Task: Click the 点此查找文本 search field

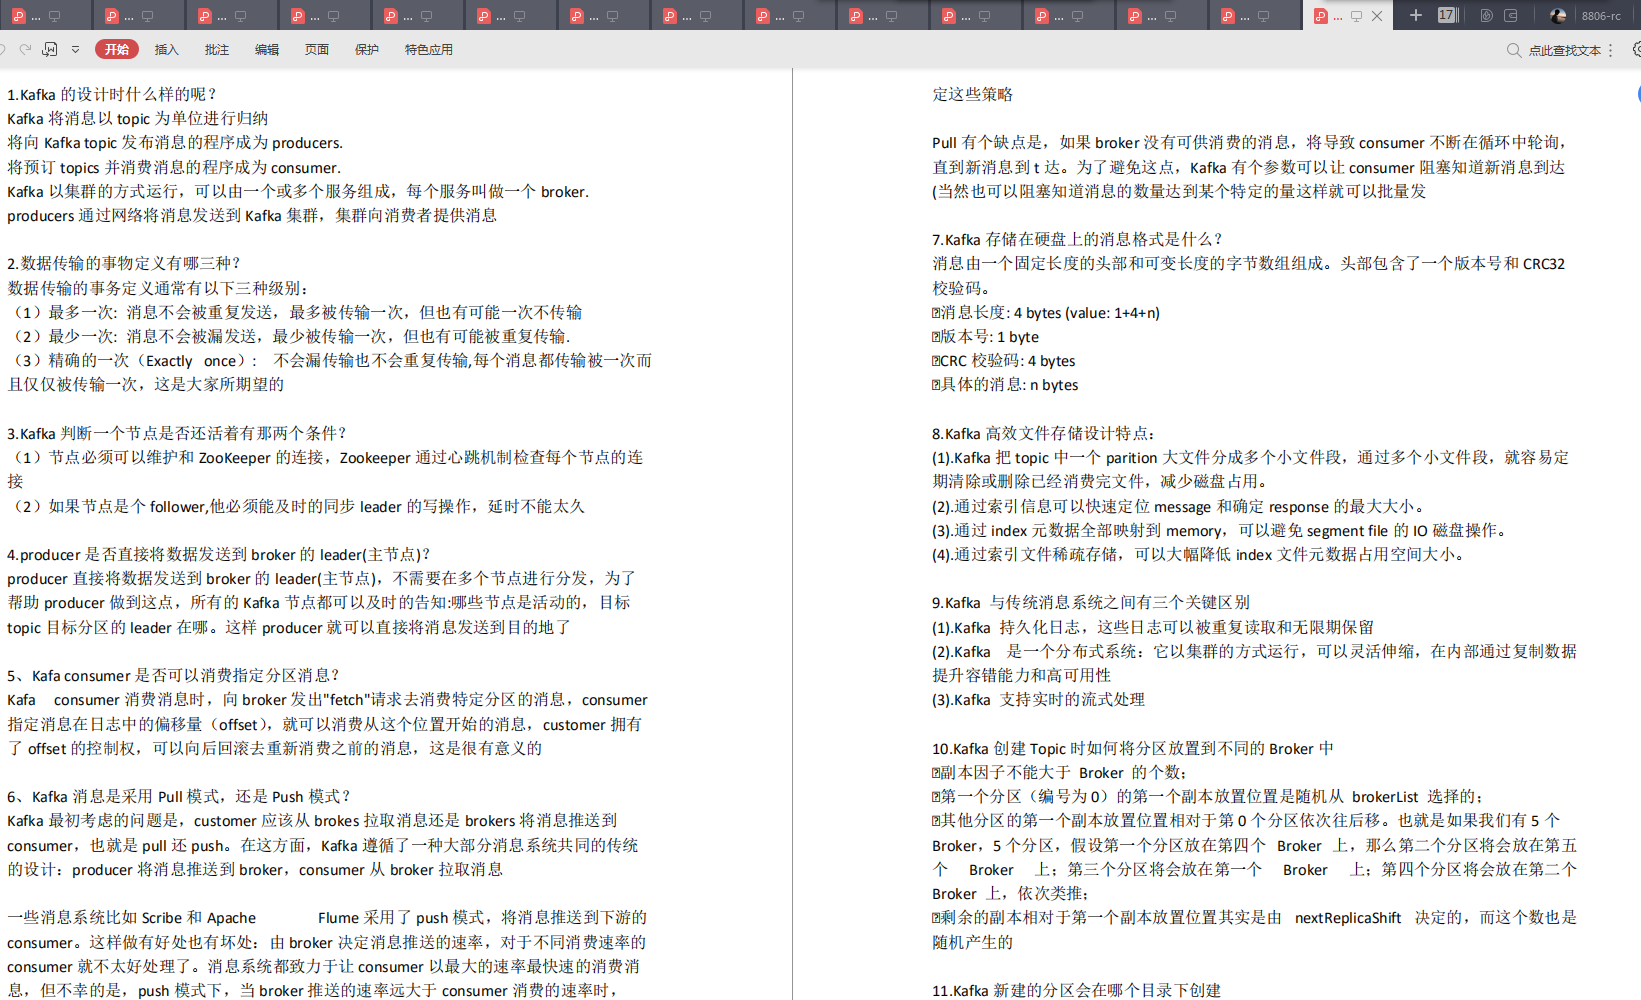Action: click(x=1565, y=50)
